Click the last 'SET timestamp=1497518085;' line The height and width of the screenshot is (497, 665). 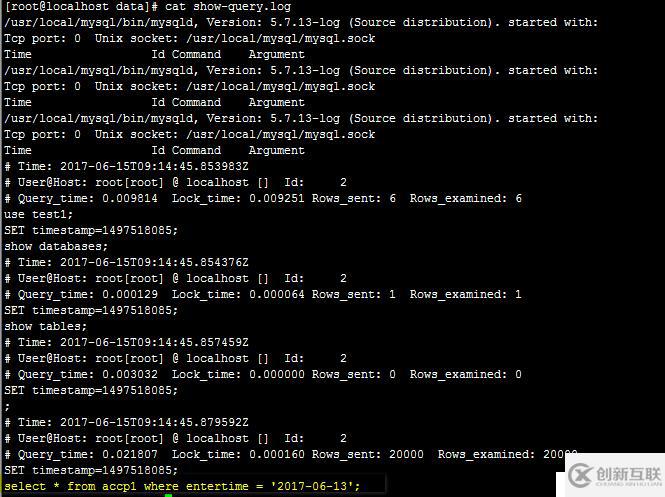(x=91, y=470)
